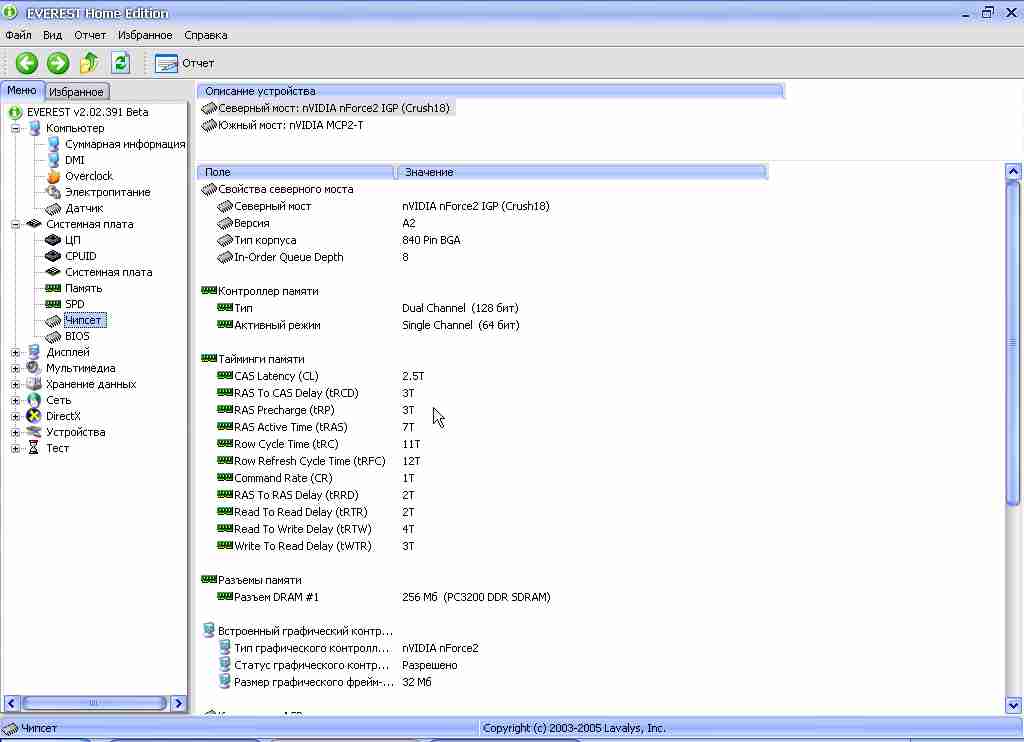Restore down the EVEREST window
Screen dimensions: 1024x742
(988, 12)
